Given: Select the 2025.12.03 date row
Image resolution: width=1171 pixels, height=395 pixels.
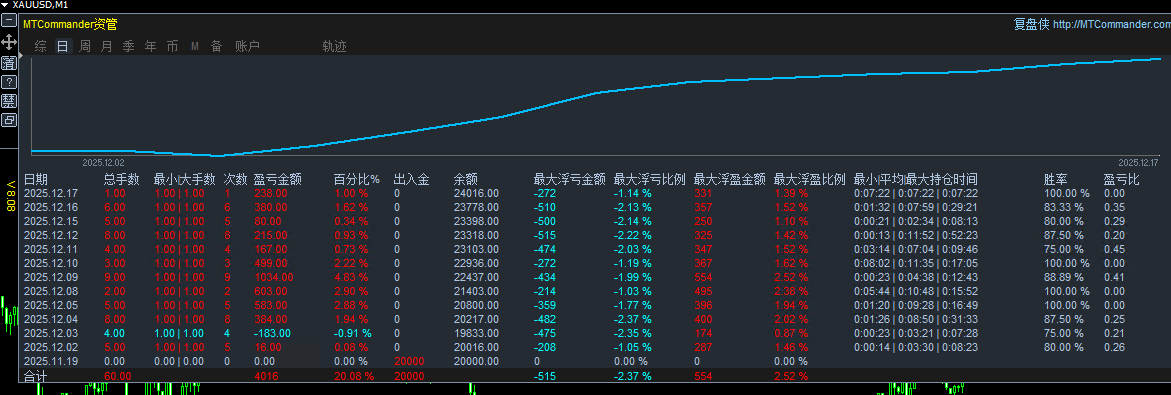Looking at the screenshot, I should point(51,333).
